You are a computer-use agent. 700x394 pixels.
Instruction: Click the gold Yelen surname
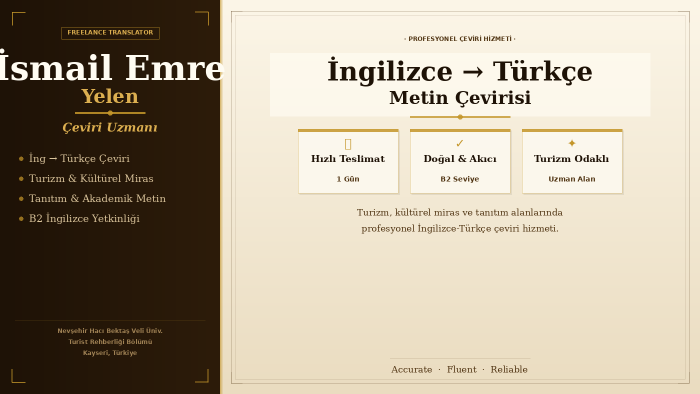pos(110,96)
